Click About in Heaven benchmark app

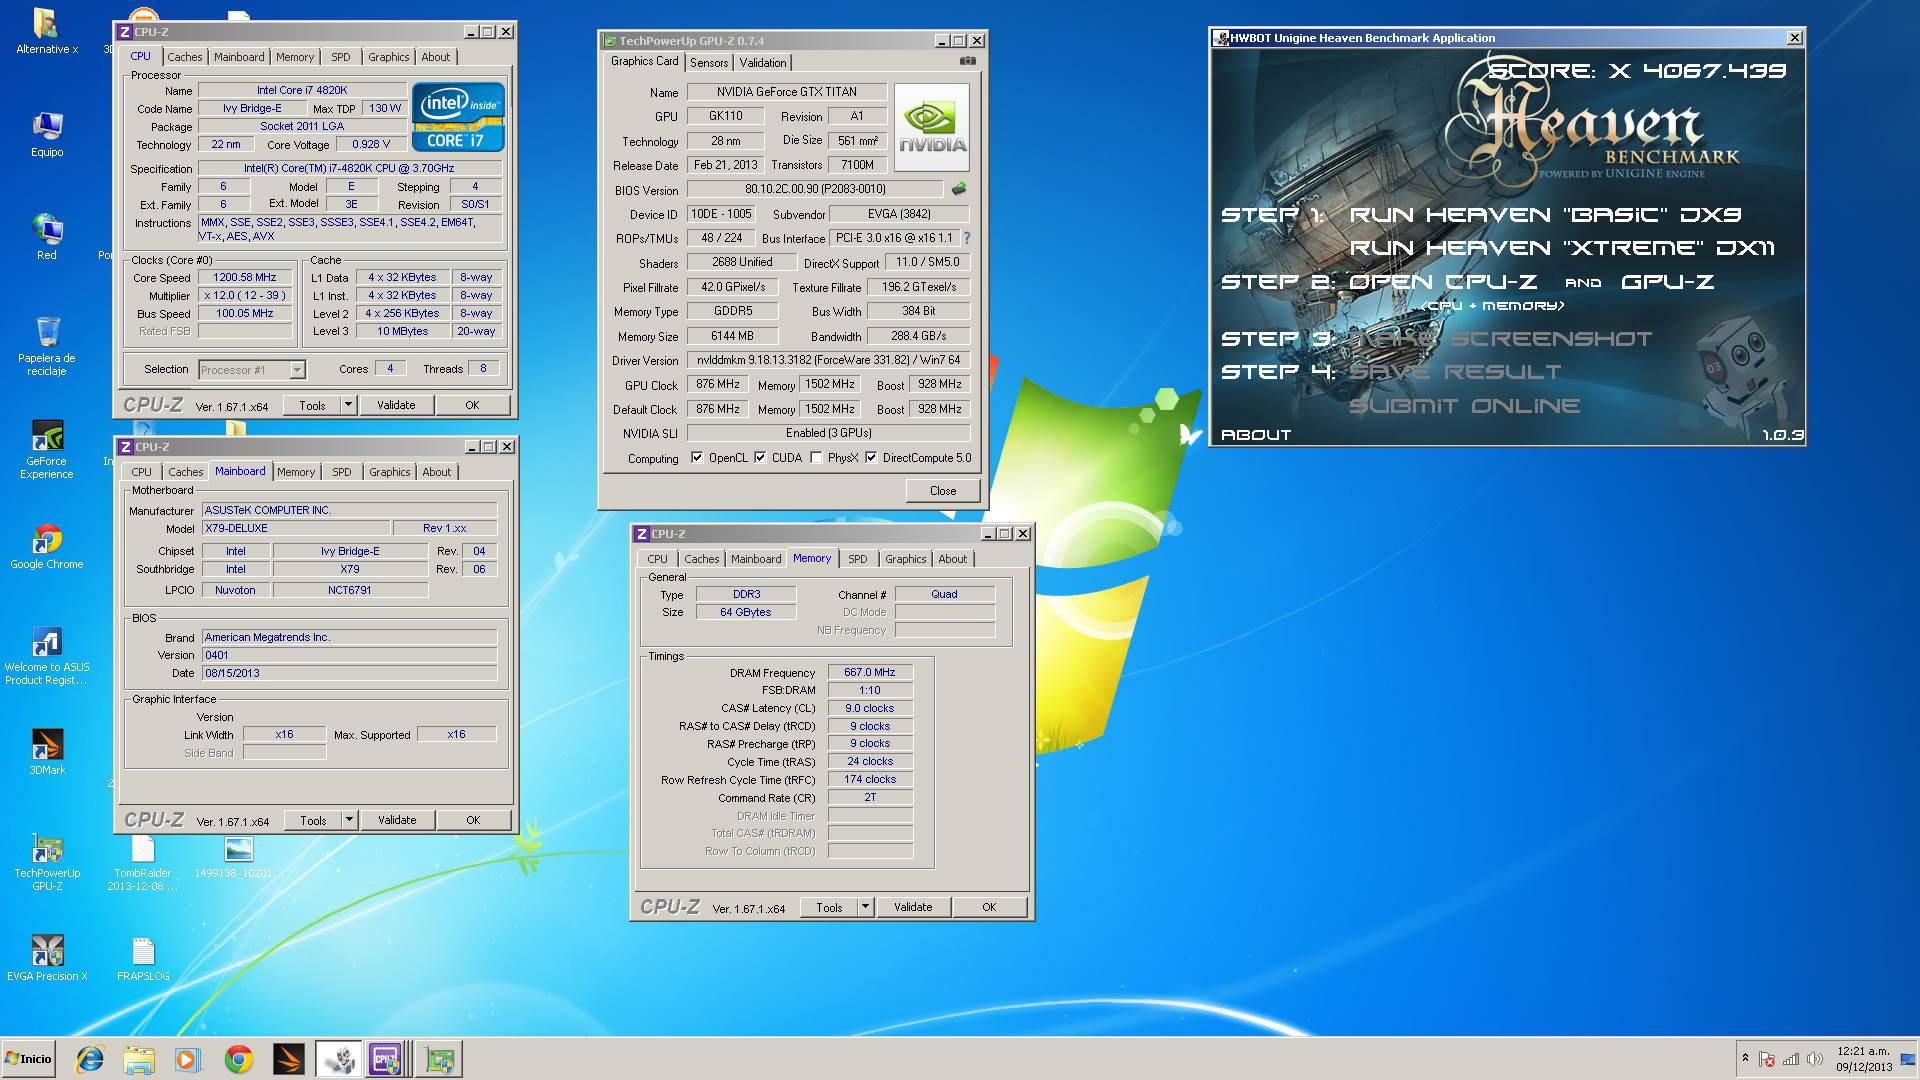click(x=1256, y=435)
